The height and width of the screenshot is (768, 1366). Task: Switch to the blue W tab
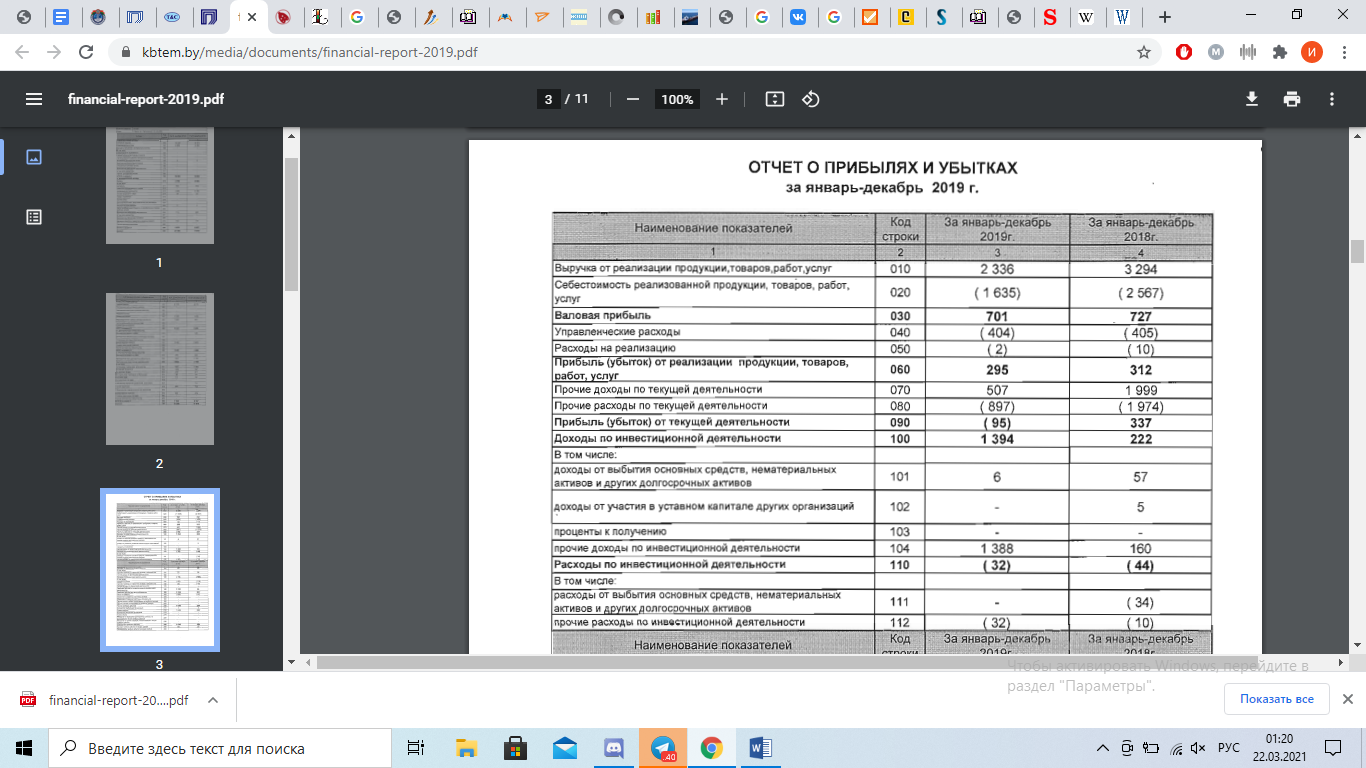(1123, 17)
